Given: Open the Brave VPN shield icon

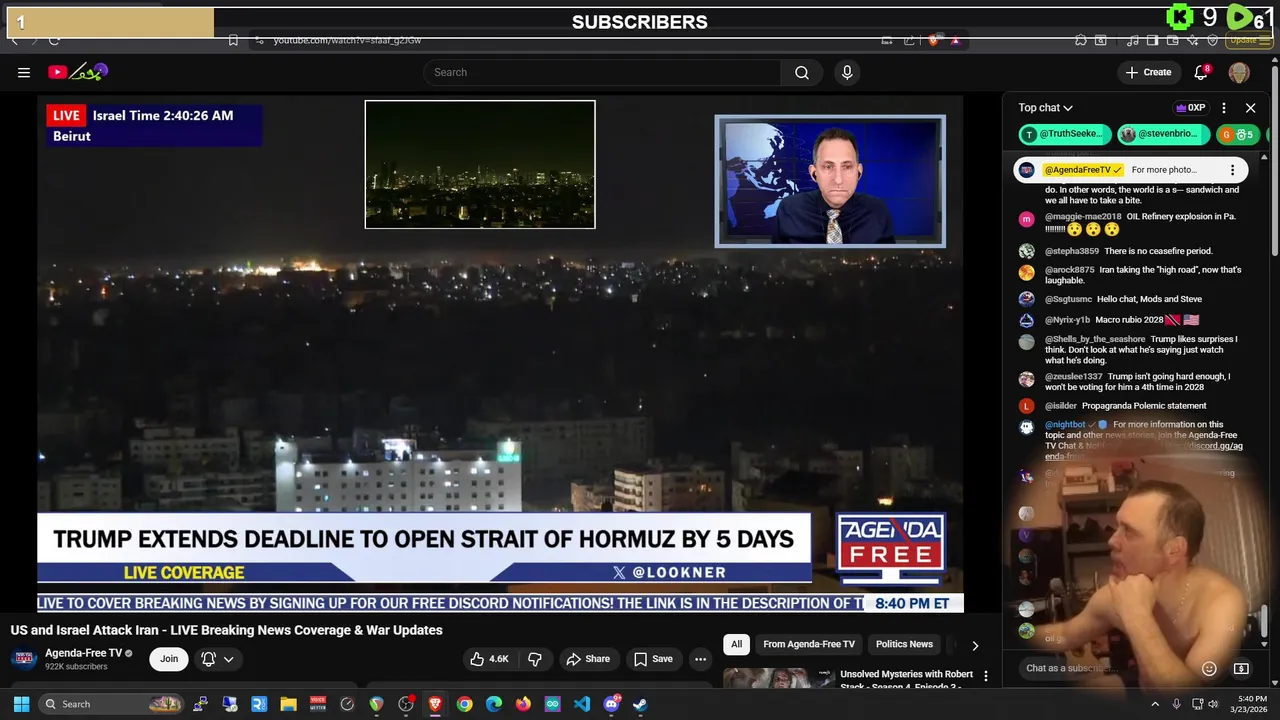Looking at the screenshot, I should tap(1212, 40).
